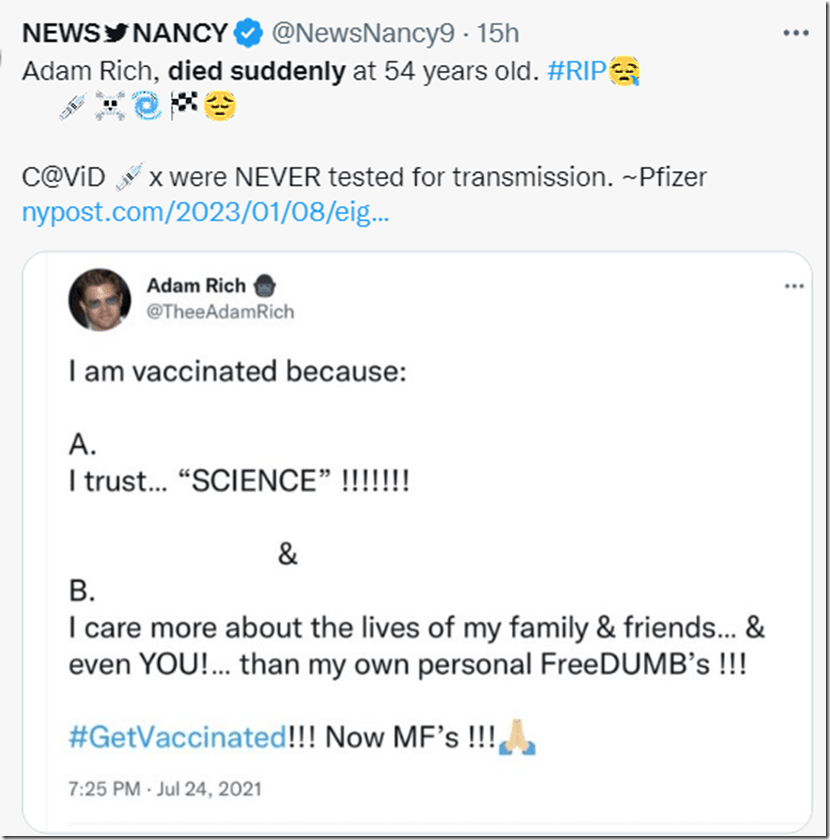Open the outer tweet's more options menu
830x840 pixels.
pyautogui.click(x=795, y=32)
